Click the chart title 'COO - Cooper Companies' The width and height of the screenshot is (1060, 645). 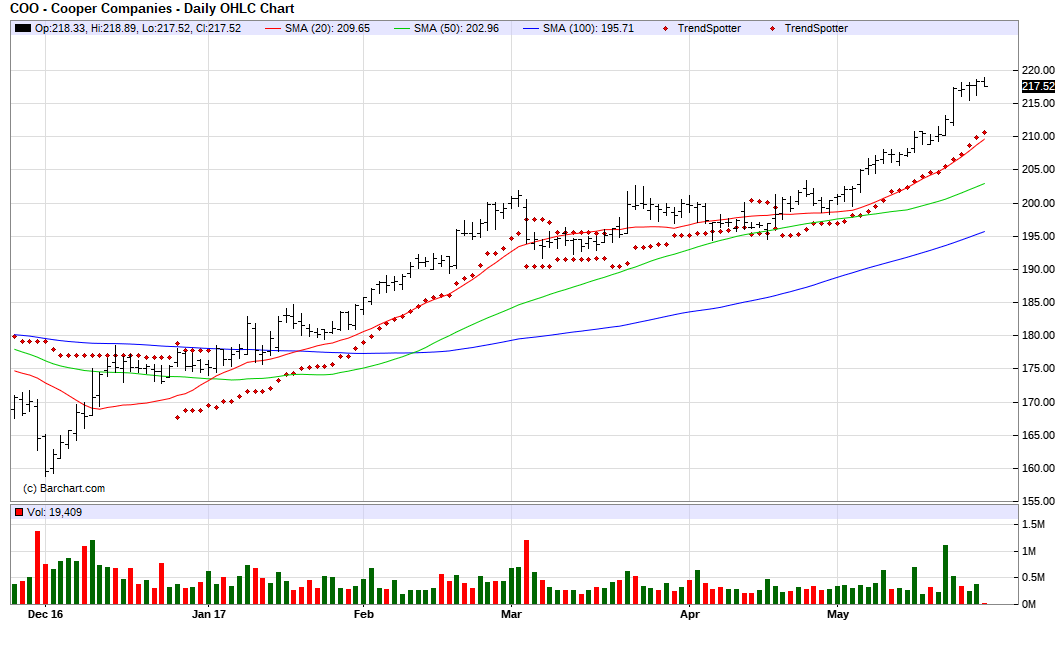[91, 9]
